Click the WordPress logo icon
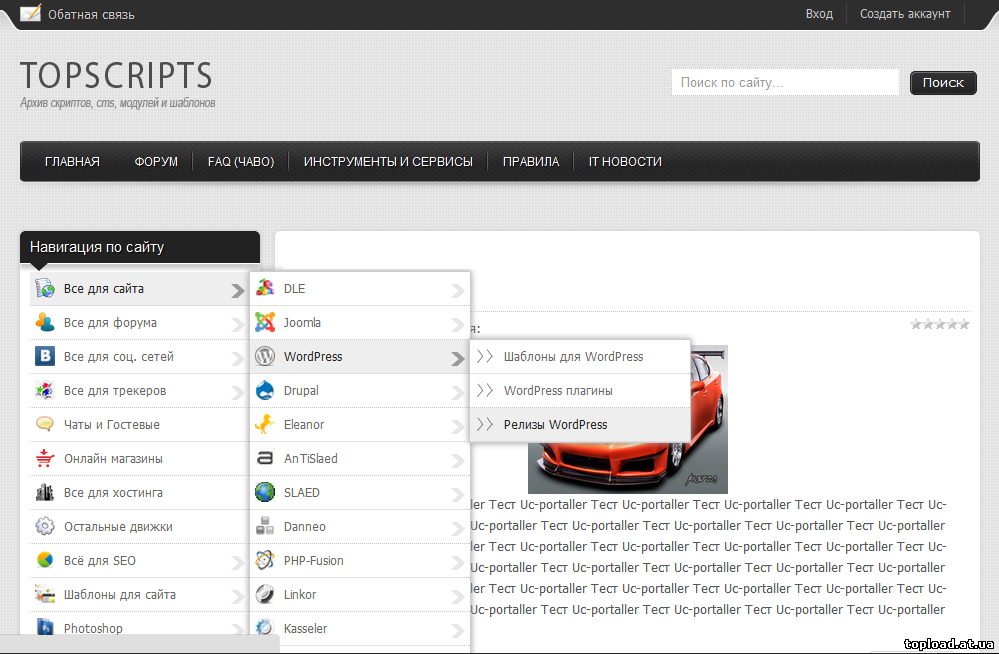999x654 pixels. [x=265, y=356]
